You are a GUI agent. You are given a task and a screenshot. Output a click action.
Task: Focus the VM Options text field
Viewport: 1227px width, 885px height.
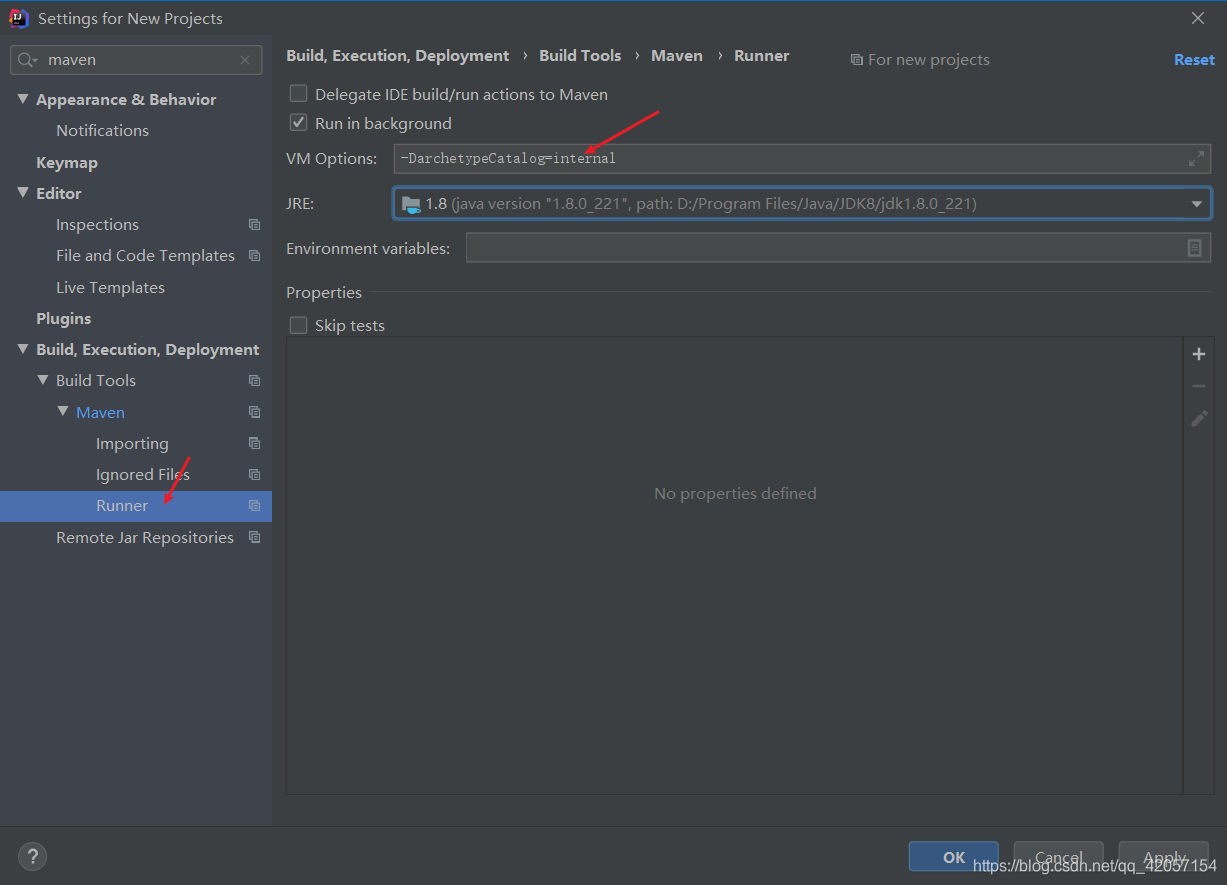[x=802, y=159]
